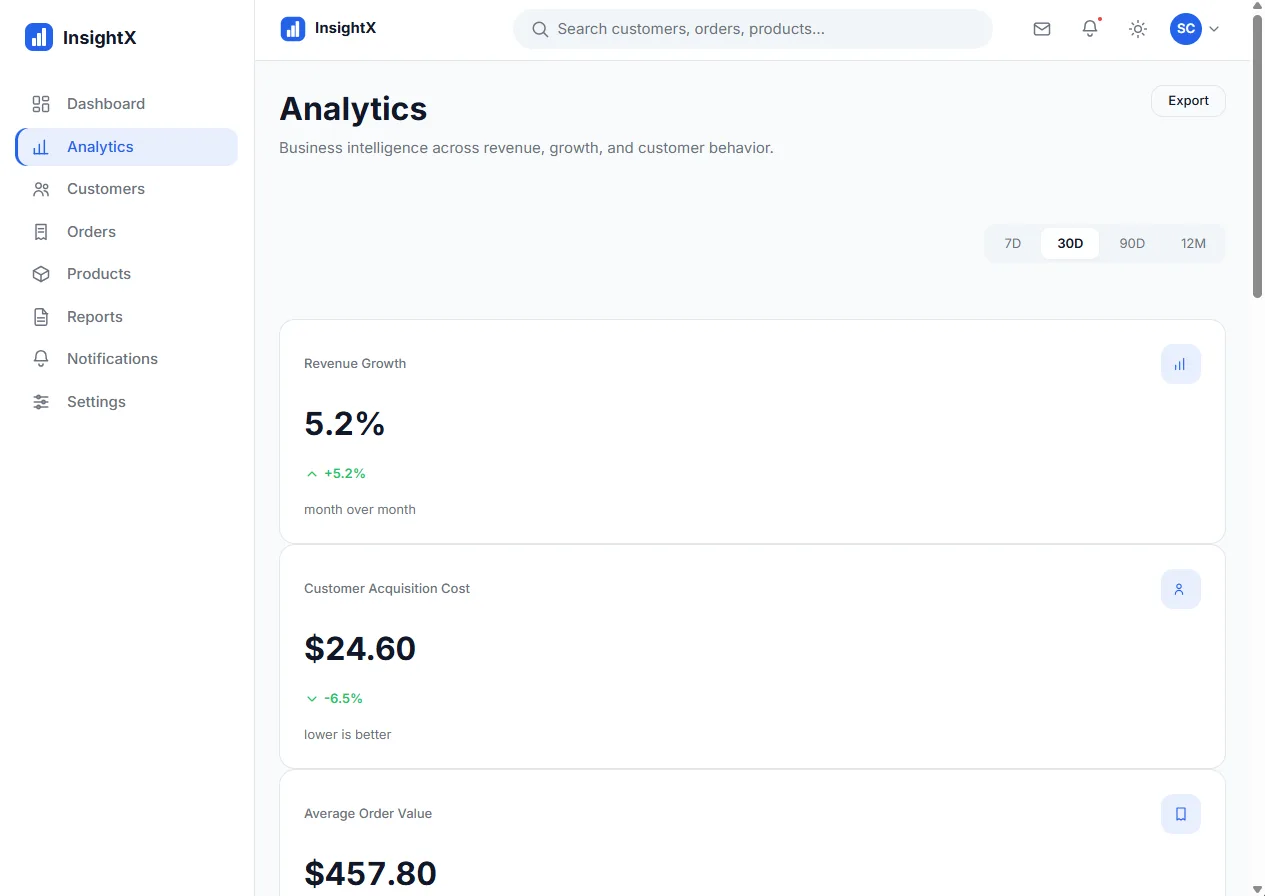Click the Products box icon
Viewport: 1265px width, 896px height.
pos(41,274)
